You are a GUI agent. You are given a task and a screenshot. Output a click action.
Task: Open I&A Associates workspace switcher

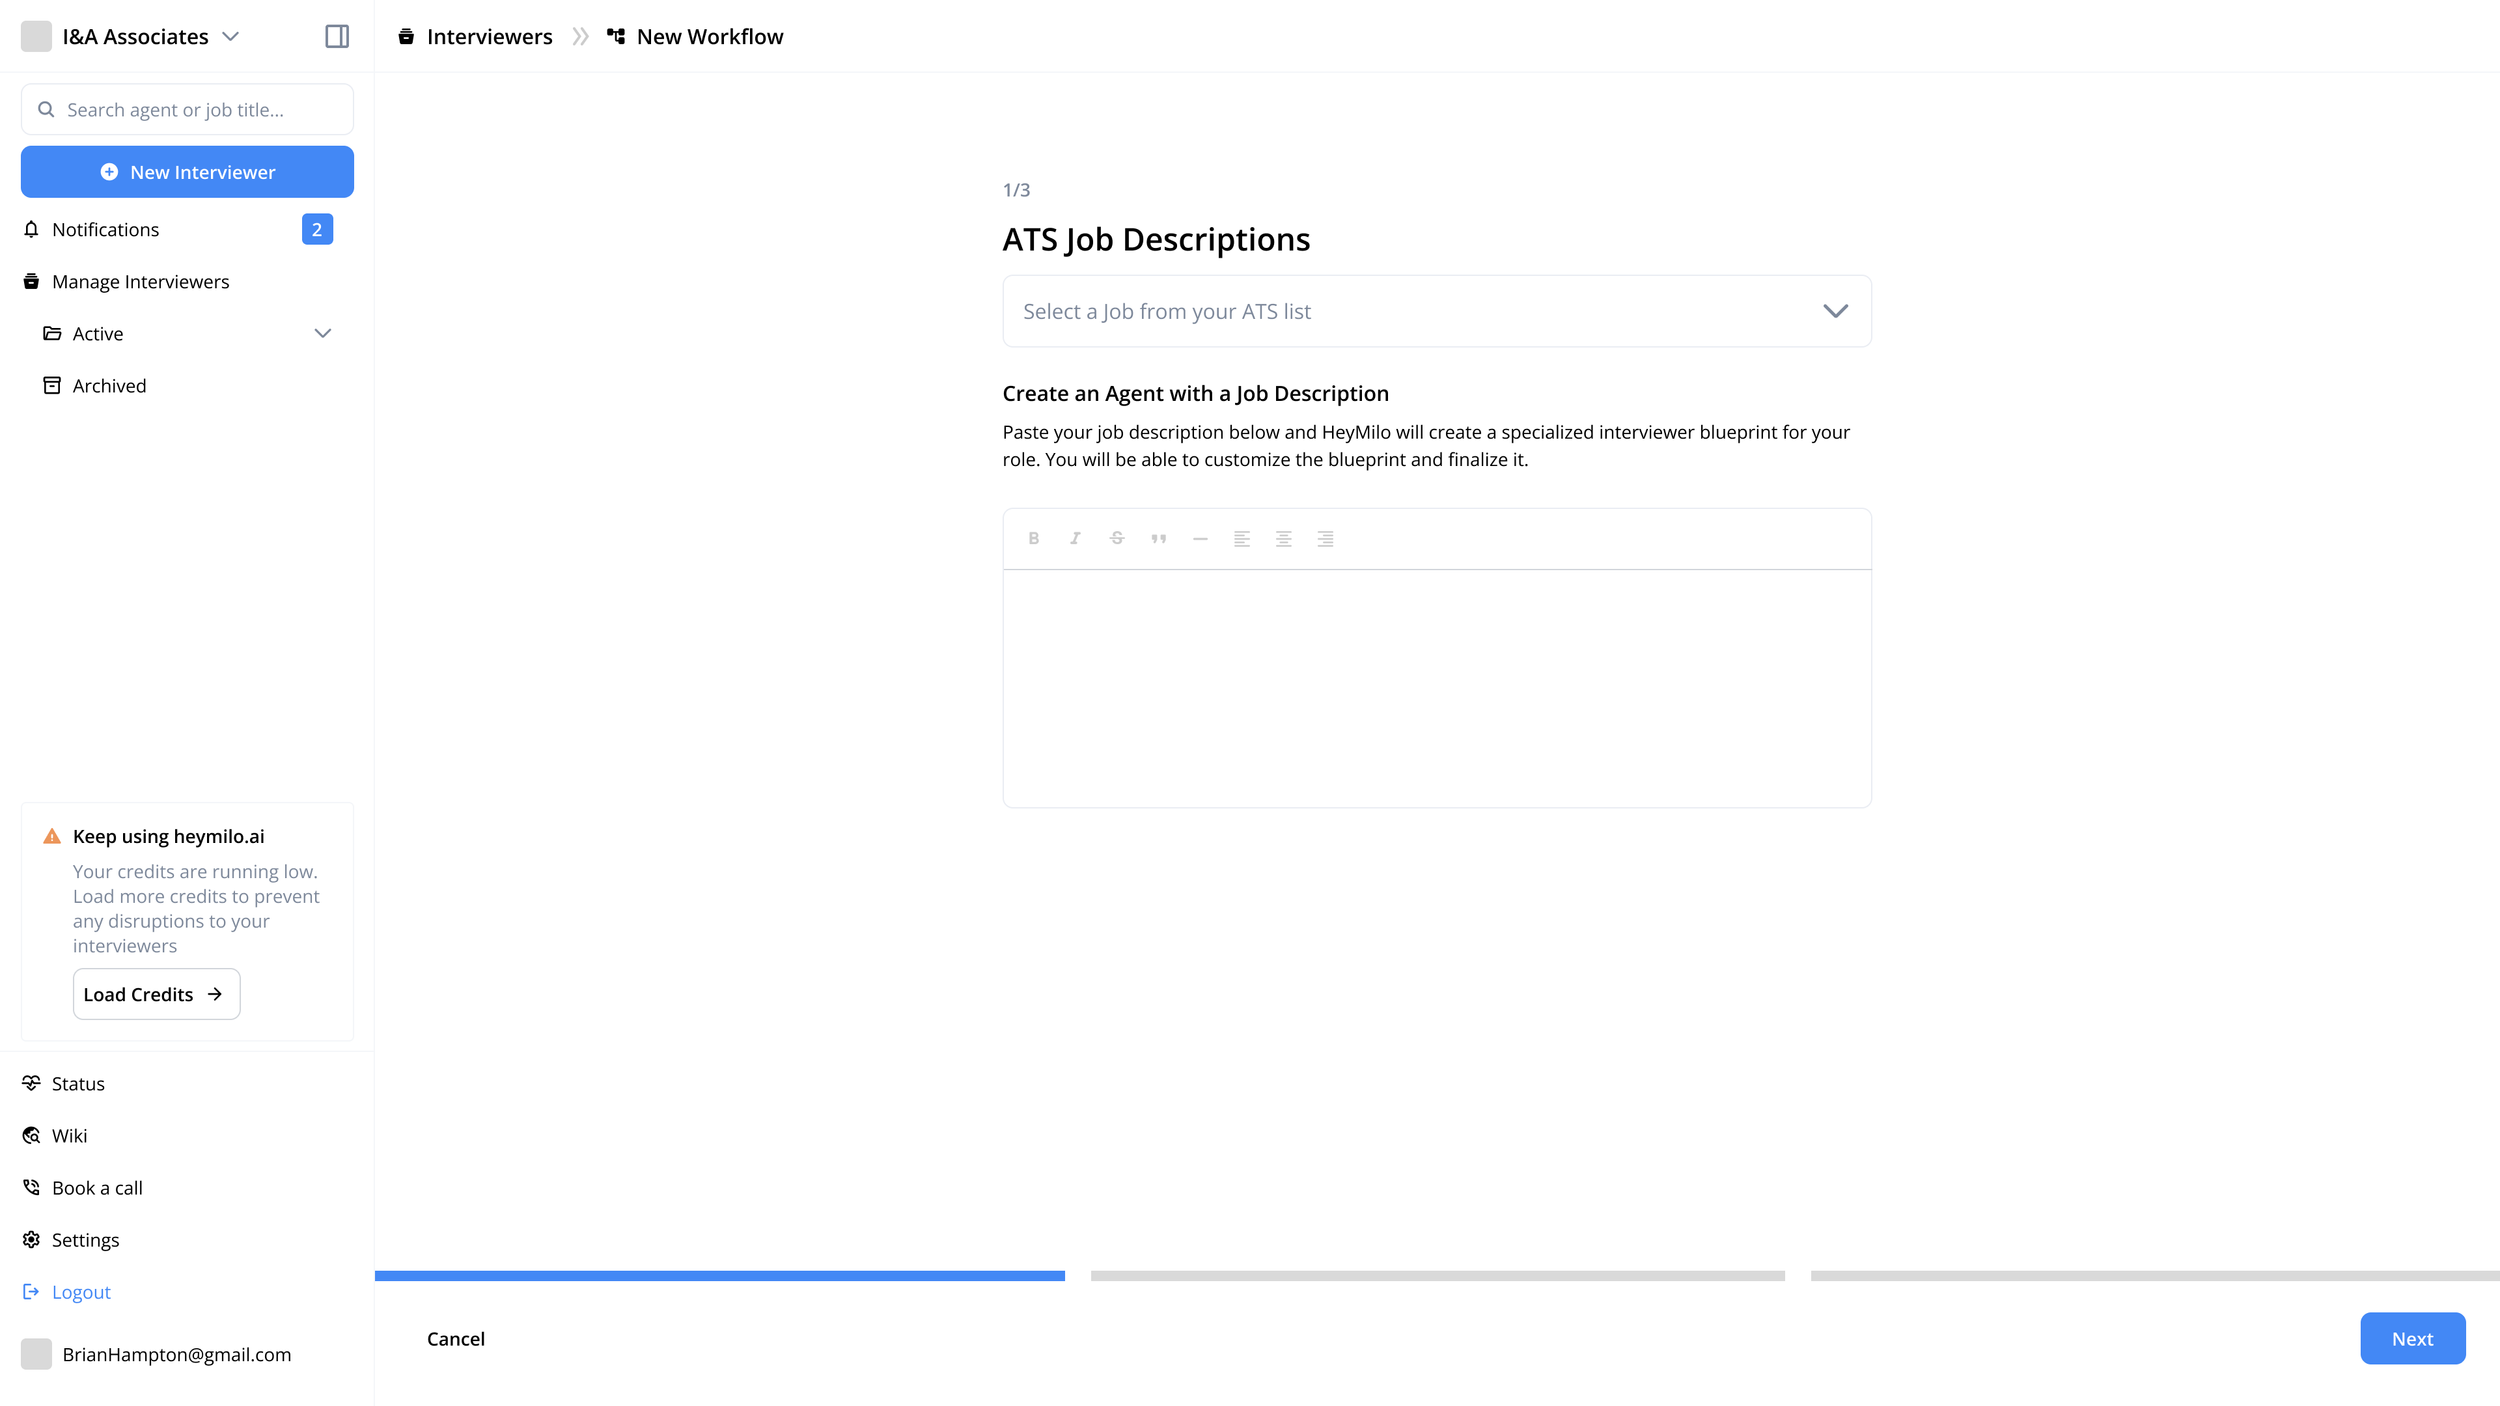point(135,36)
